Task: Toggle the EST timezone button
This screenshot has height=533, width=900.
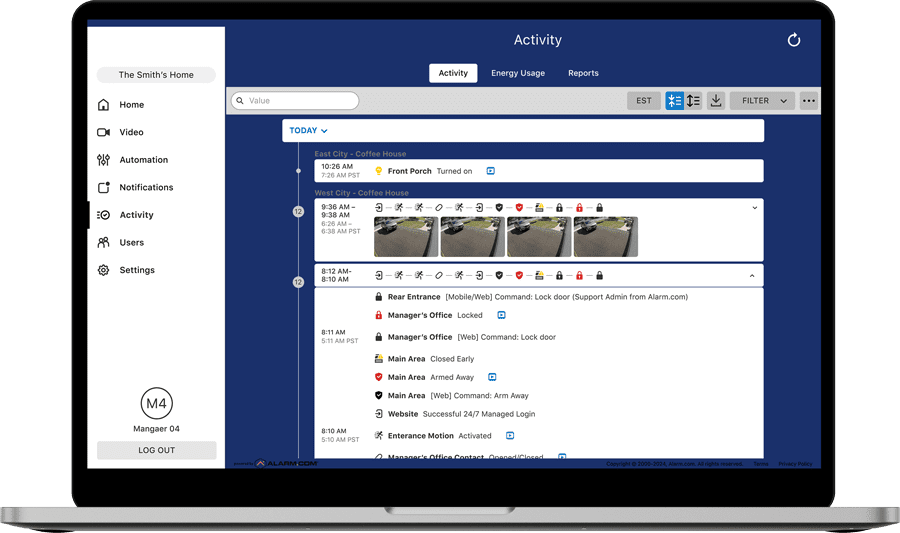Action: 643,101
